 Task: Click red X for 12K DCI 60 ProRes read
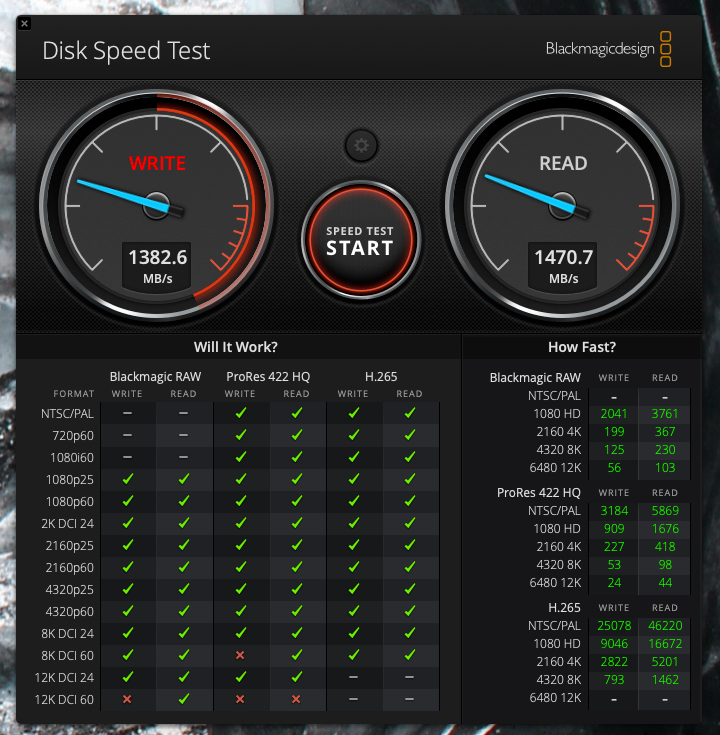[296, 699]
